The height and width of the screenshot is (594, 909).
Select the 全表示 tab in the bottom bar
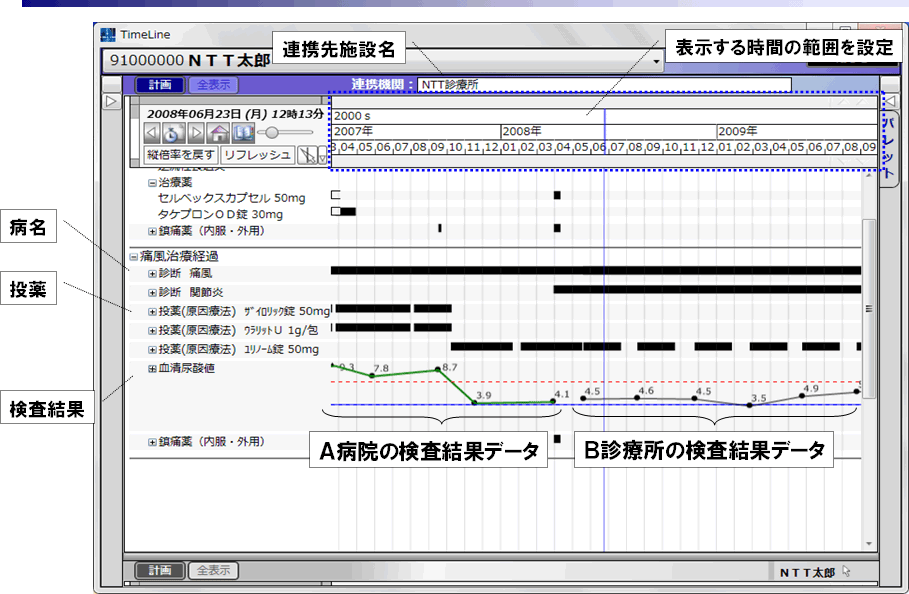tap(213, 570)
